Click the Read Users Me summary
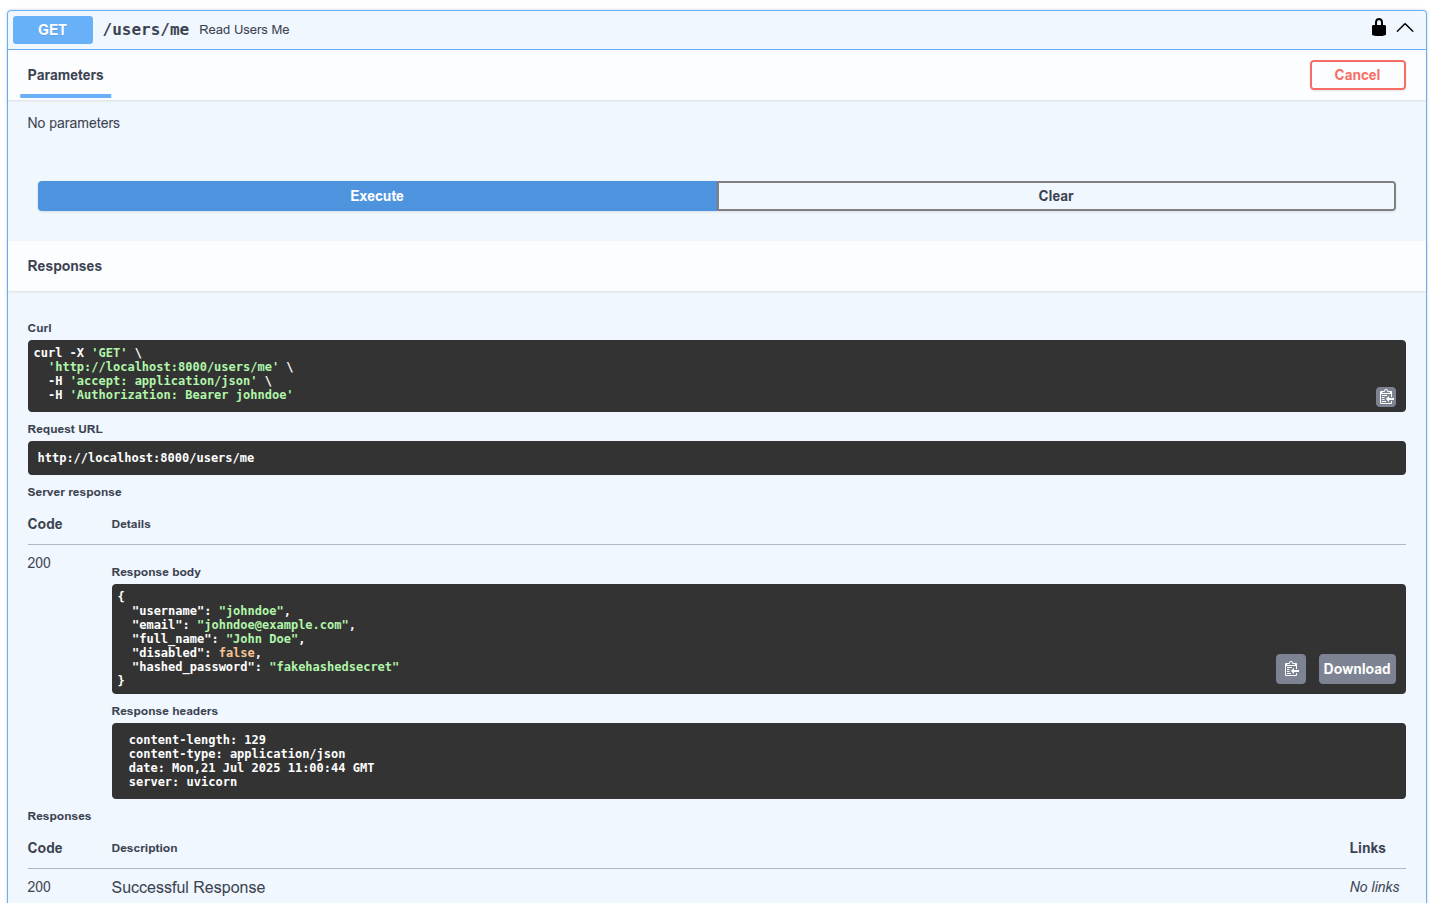The width and height of the screenshot is (1434, 903). [x=244, y=30]
